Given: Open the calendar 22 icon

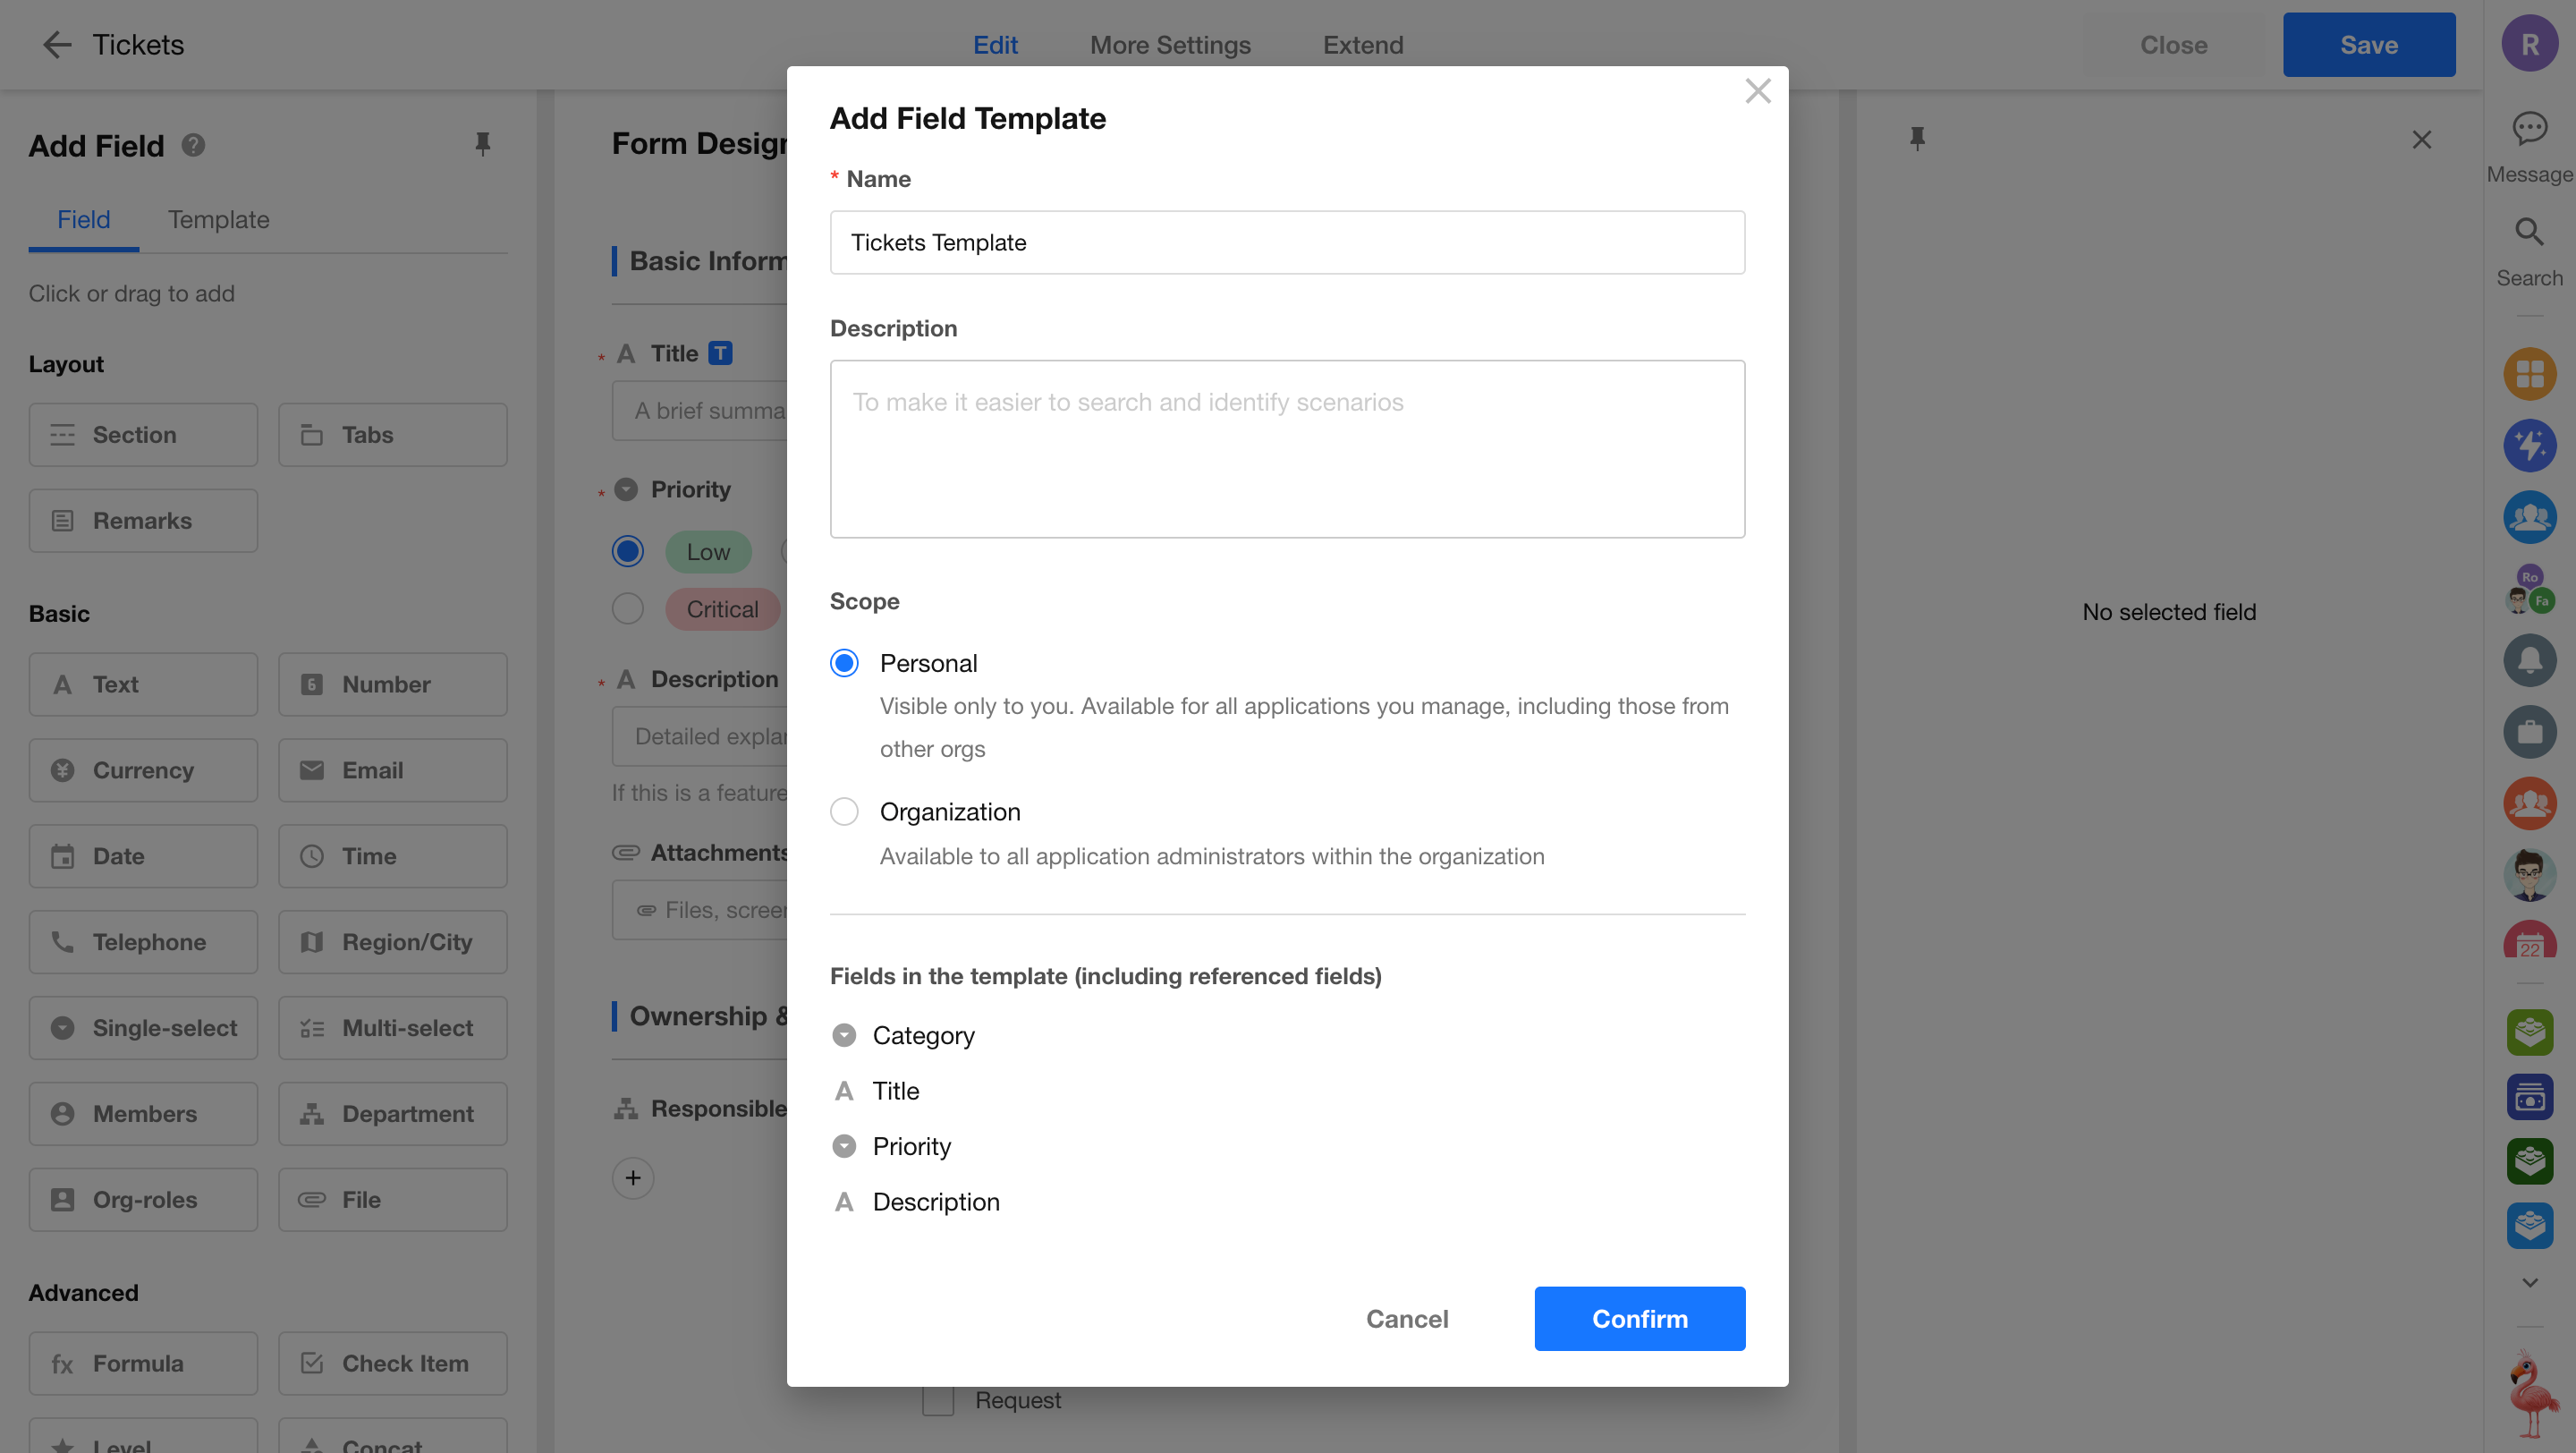Looking at the screenshot, I should point(2529,940).
